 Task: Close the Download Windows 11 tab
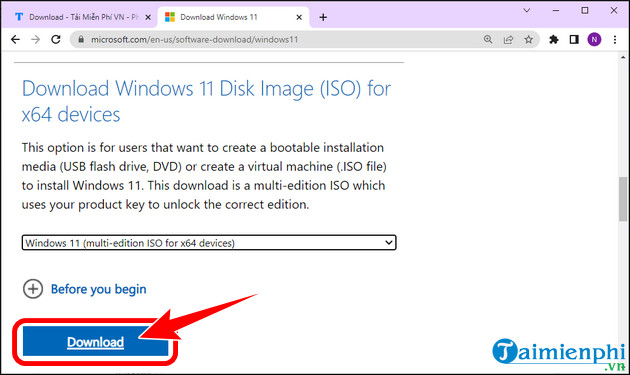coord(299,17)
